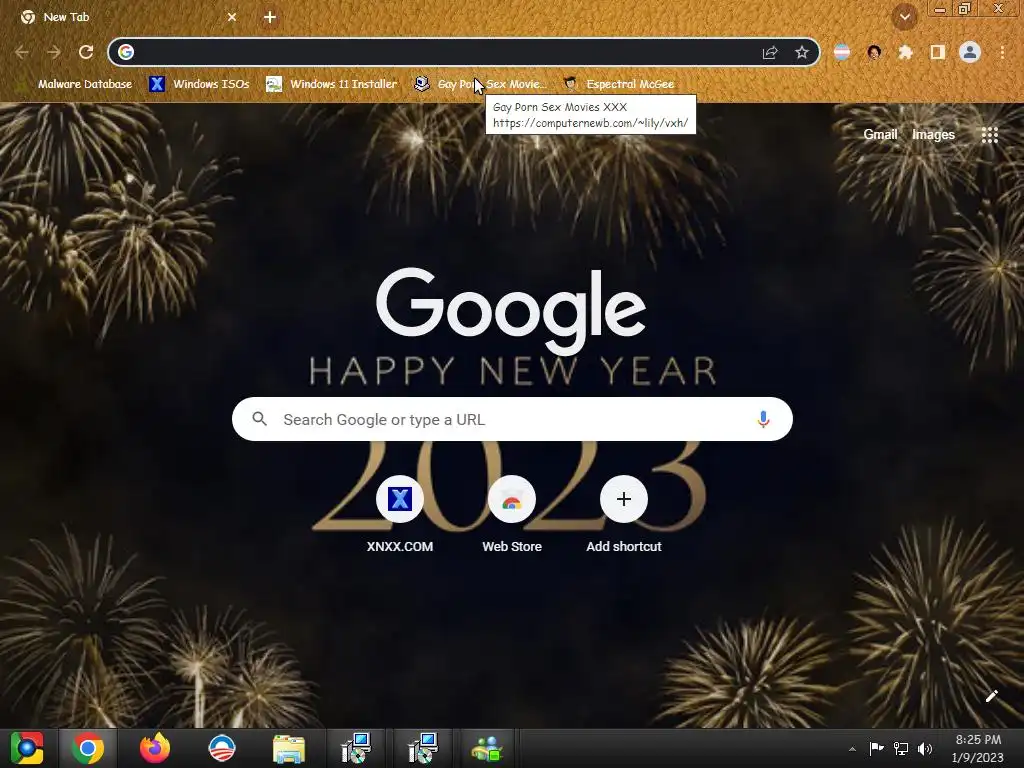Open the tab search dropdown arrow

pyautogui.click(x=905, y=17)
